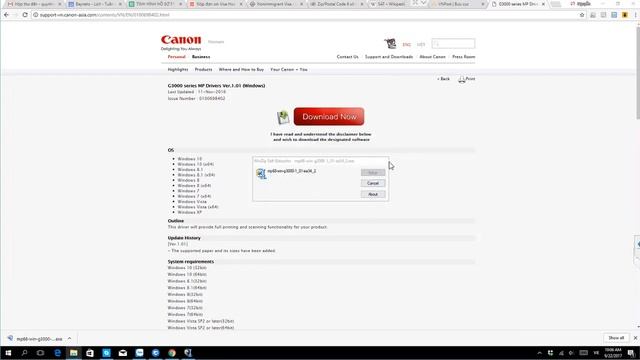Screen dimensions: 640x360
Task: Open Windows Start menu
Action: click(x=8, y=353)
